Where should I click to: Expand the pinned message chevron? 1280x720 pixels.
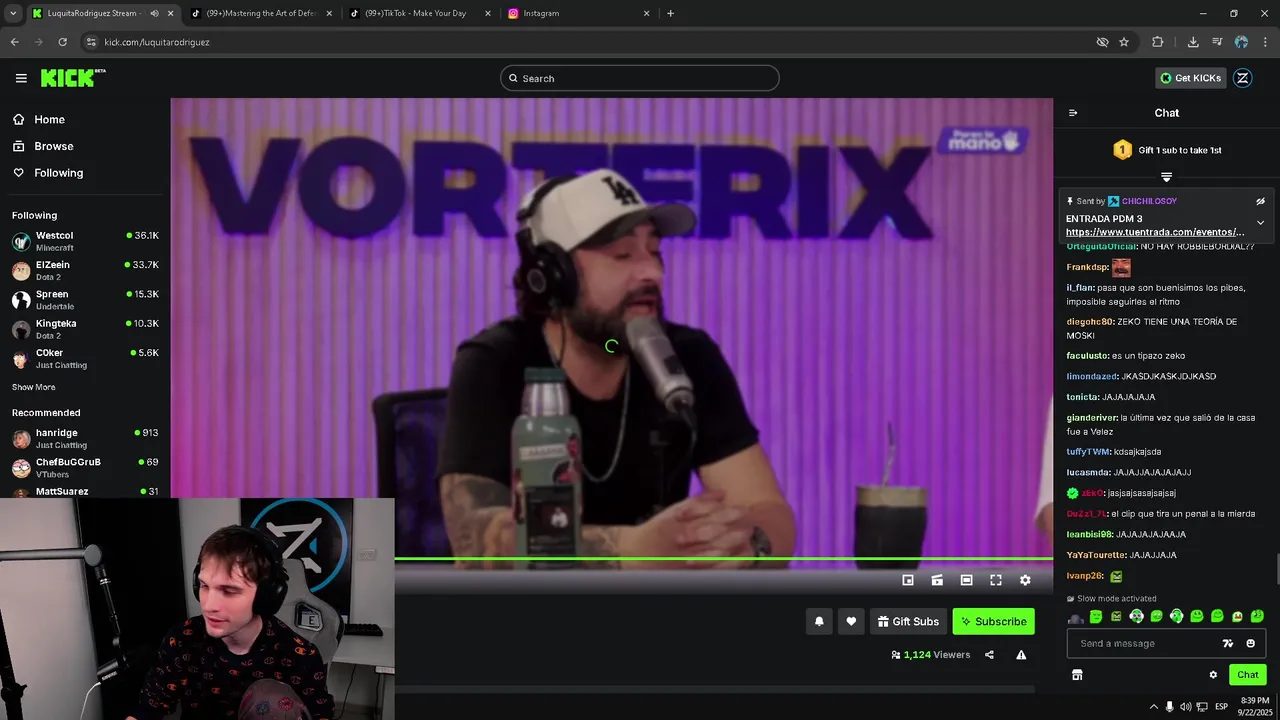1260,222
